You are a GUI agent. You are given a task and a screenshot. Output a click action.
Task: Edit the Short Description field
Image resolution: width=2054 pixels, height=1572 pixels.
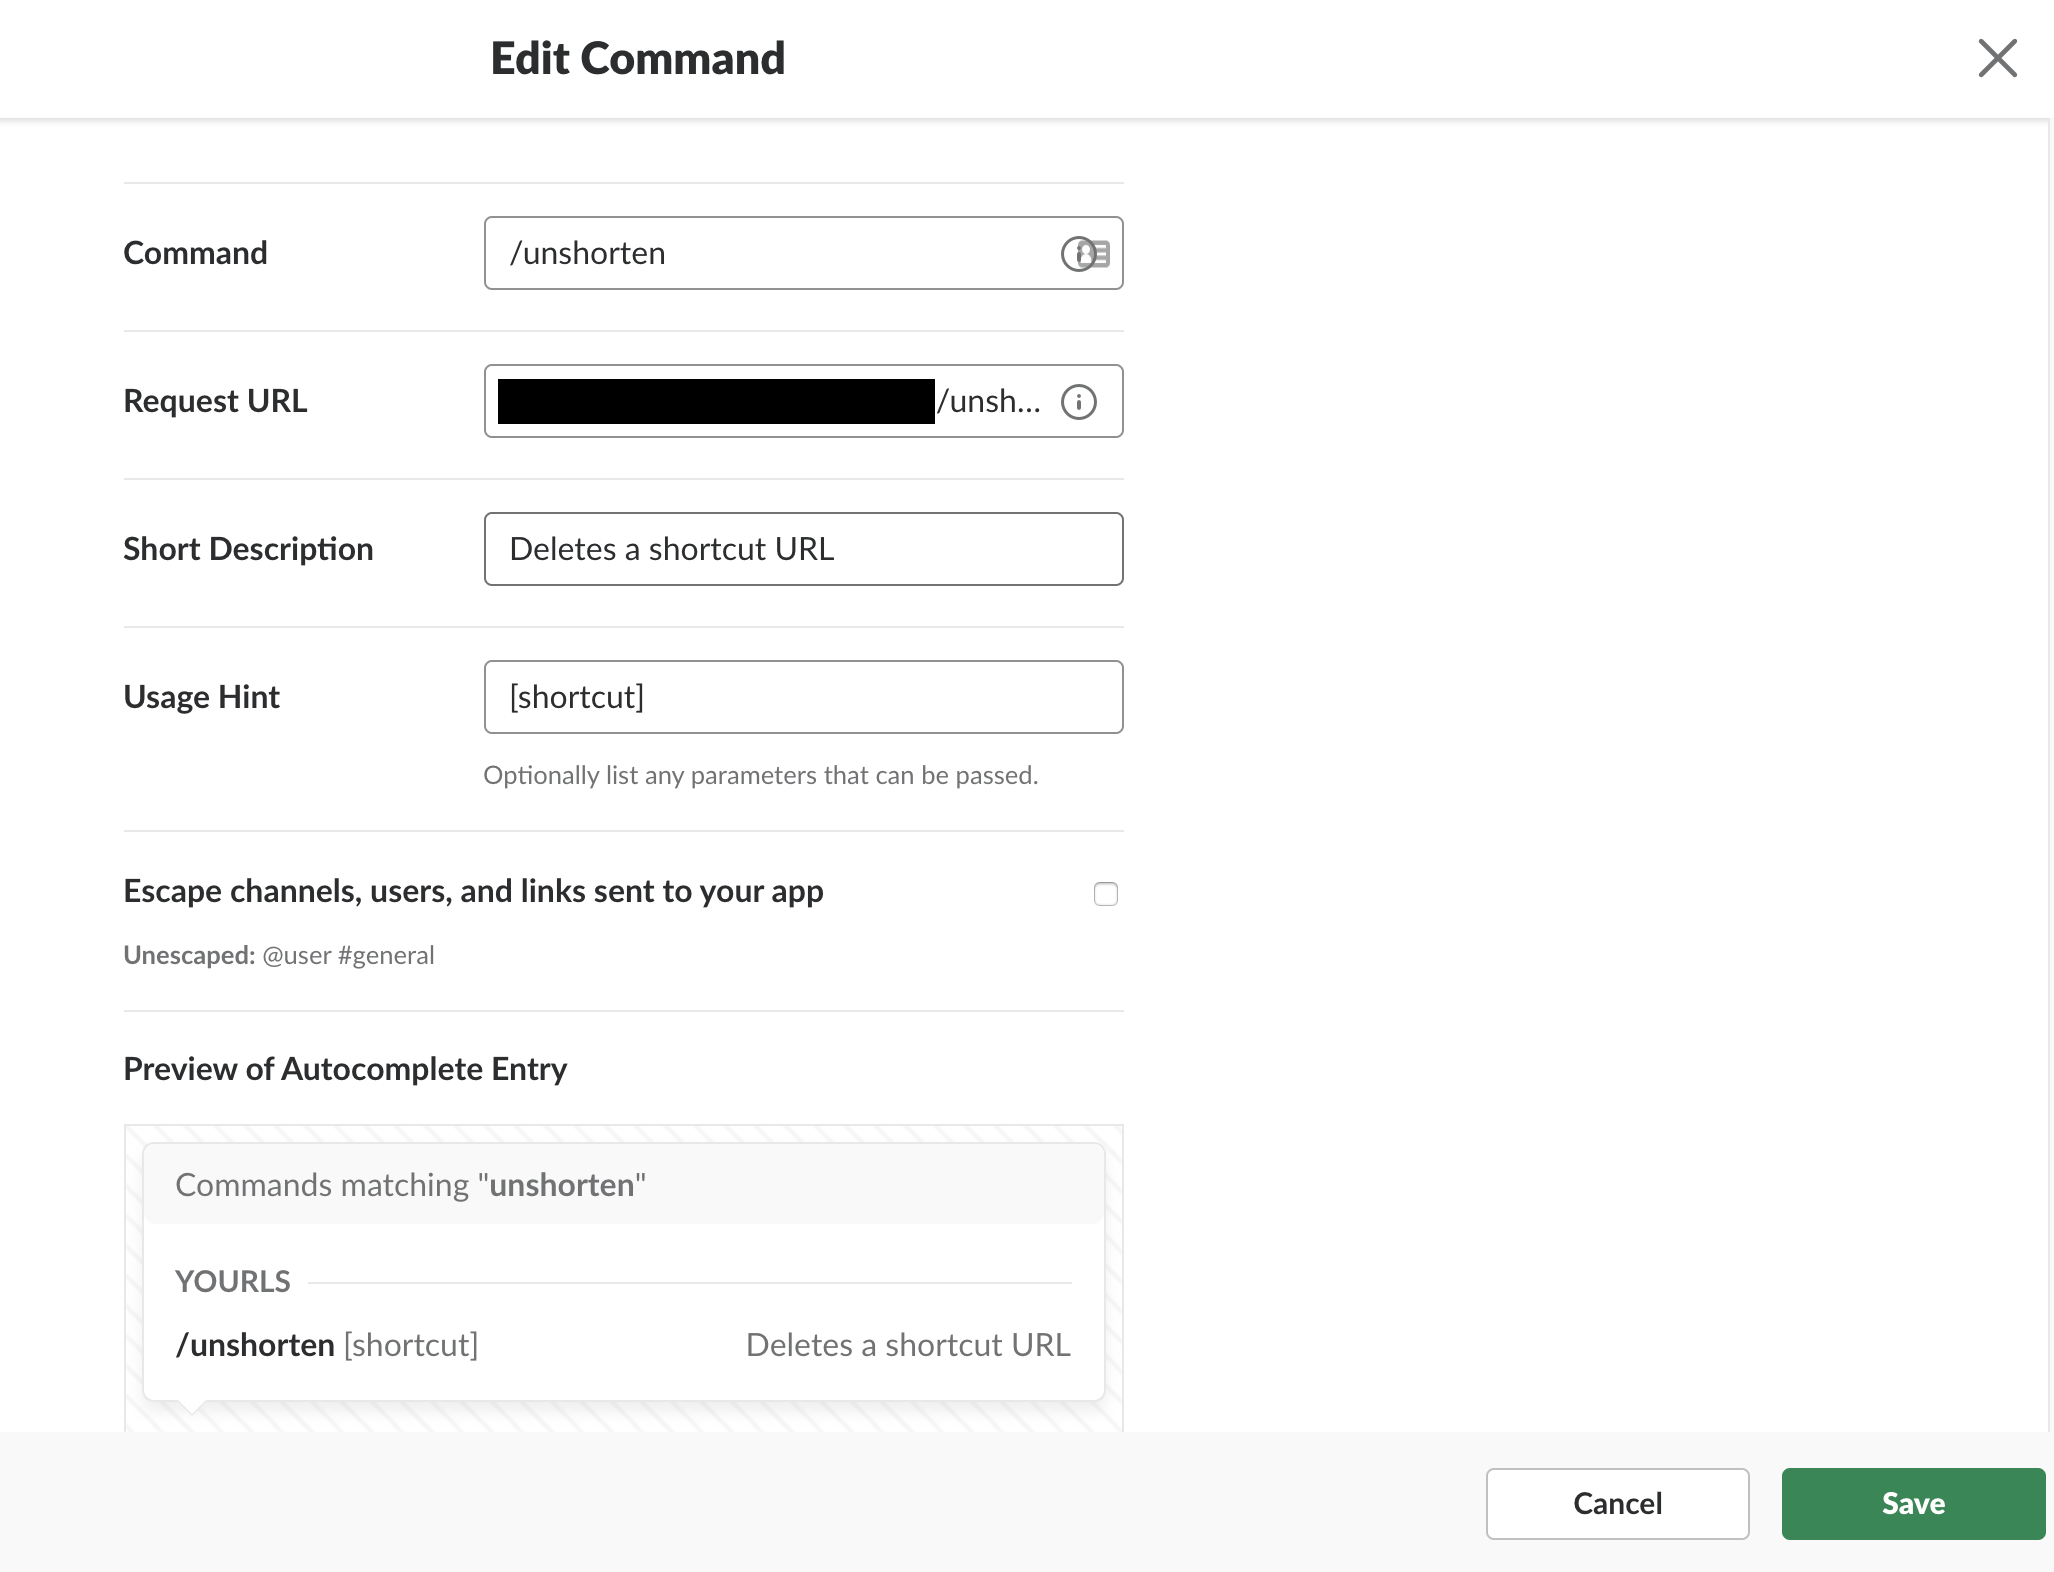pyautogui.click(x=803, y=549)
